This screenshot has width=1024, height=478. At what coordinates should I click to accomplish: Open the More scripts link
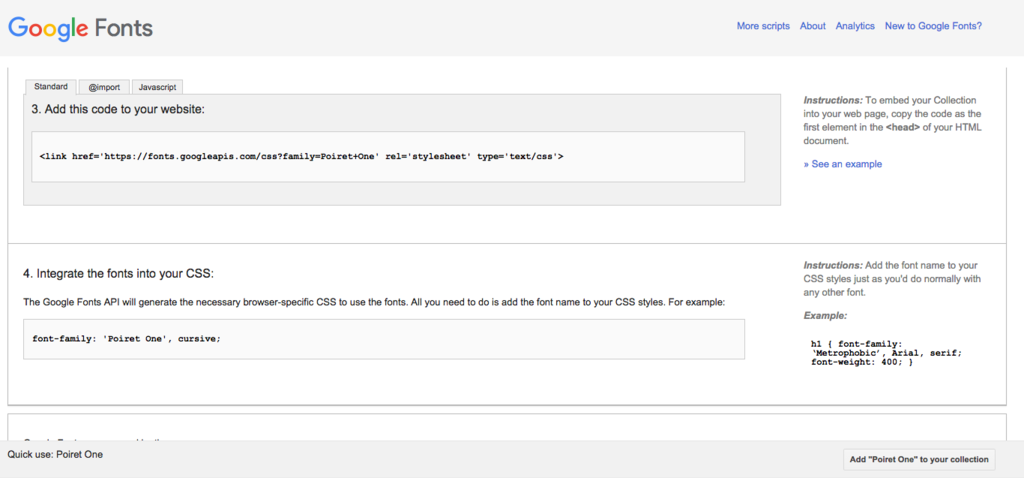coord(763,26)
